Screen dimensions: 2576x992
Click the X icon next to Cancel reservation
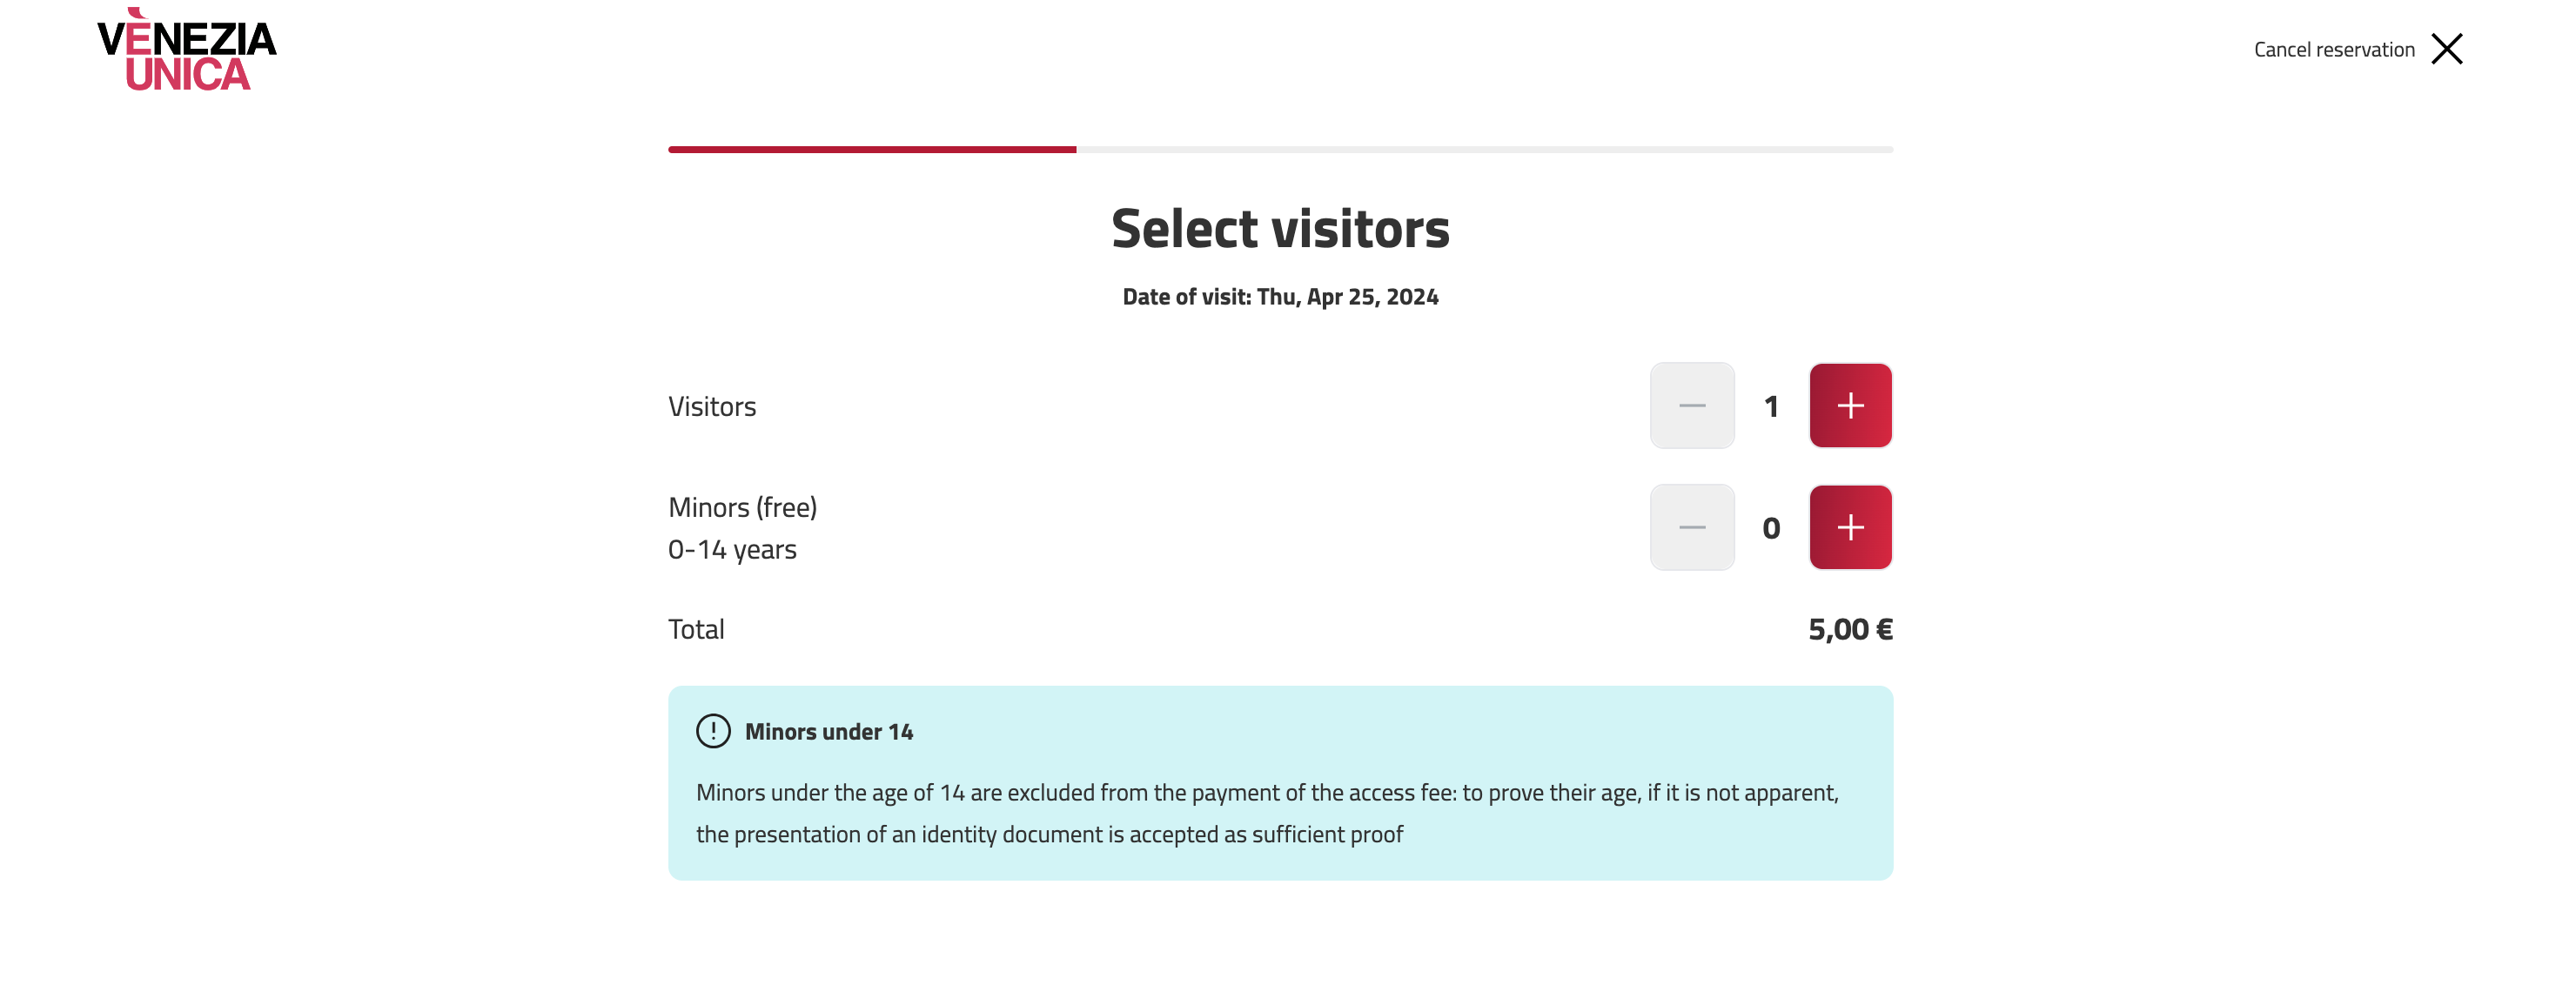point(2448,49)
